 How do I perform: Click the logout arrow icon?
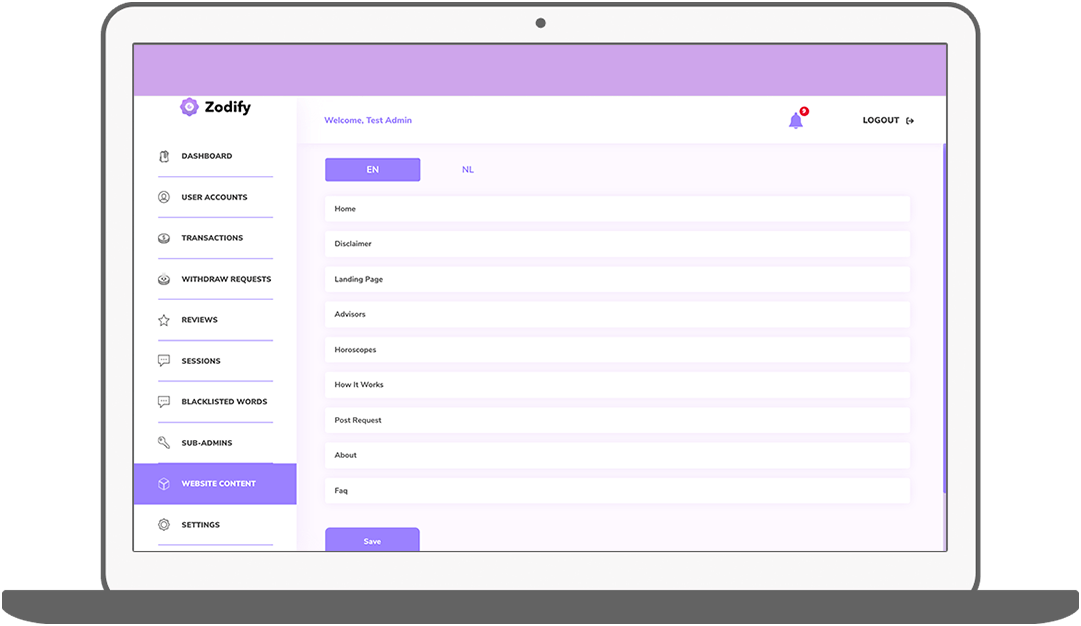pos(910,121)
